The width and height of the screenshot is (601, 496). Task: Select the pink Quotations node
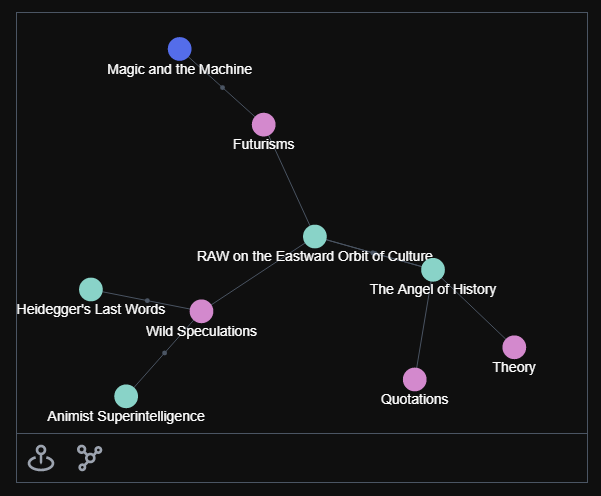point(415,379)
